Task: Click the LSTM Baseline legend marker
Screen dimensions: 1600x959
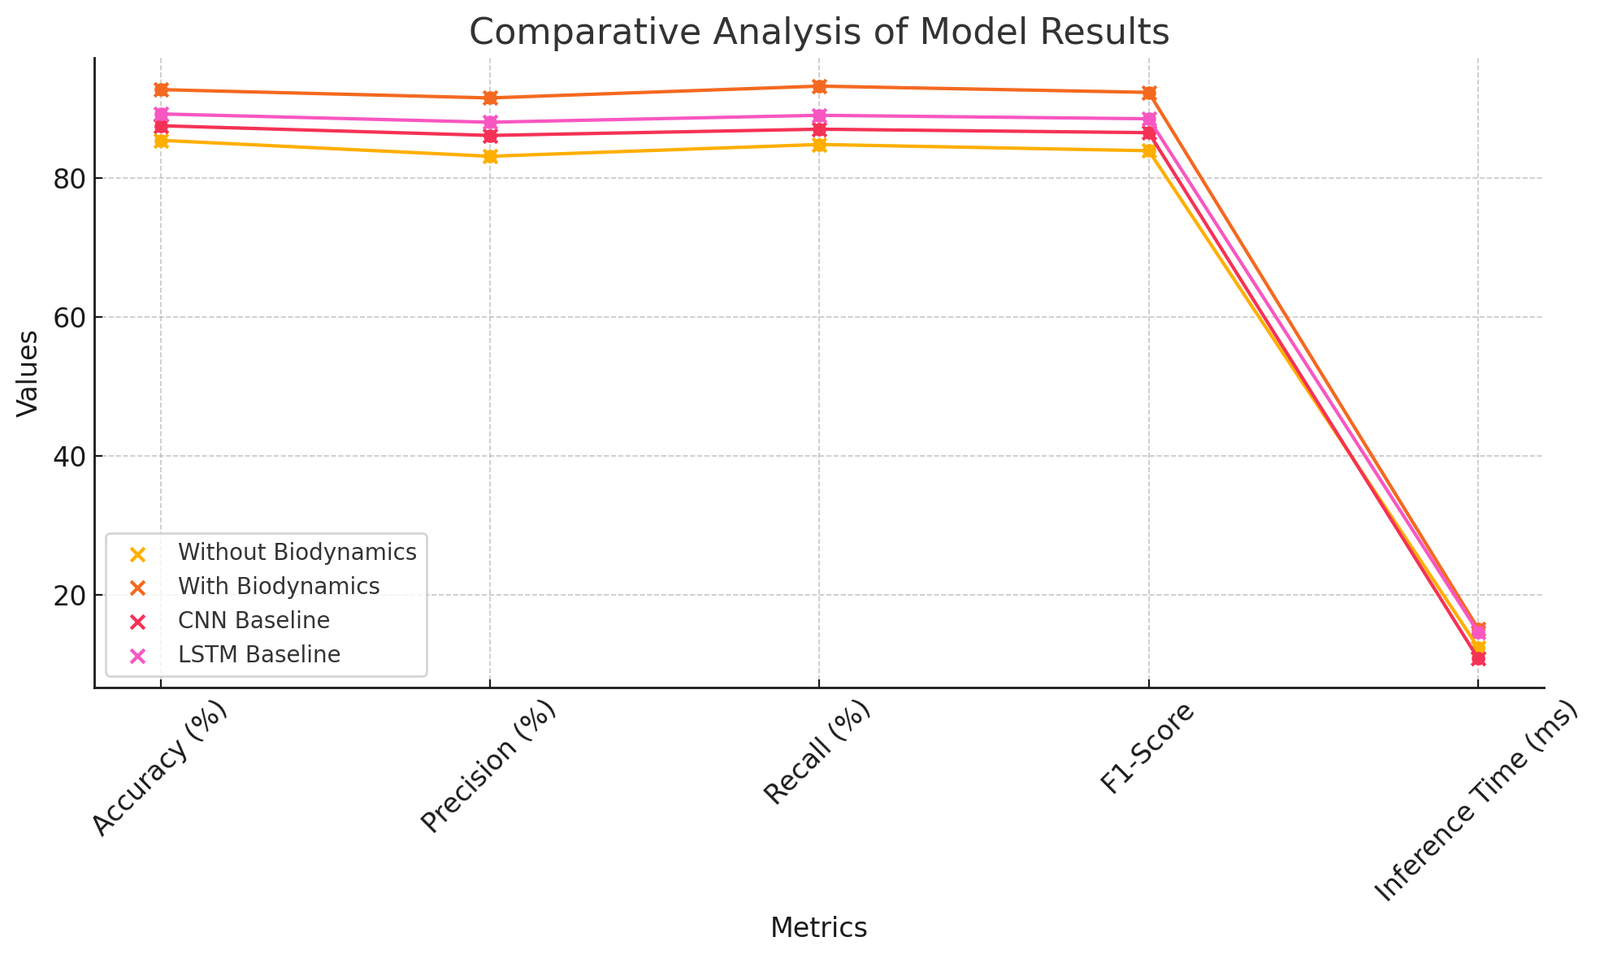Action: coord(137,655)
